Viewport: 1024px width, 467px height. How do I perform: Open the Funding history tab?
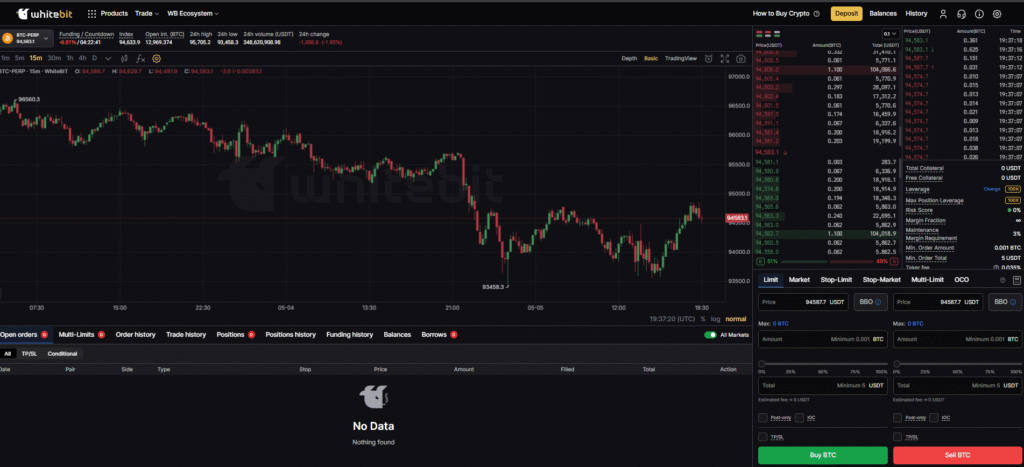(x=349, y=334)
